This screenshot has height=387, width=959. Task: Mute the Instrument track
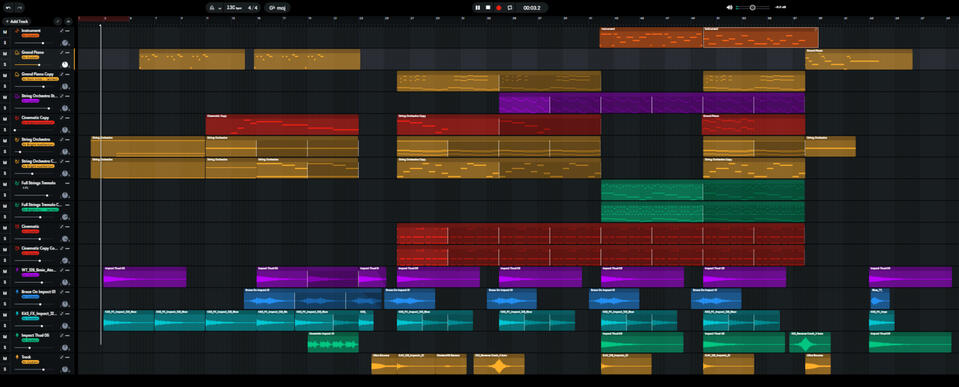5,31
